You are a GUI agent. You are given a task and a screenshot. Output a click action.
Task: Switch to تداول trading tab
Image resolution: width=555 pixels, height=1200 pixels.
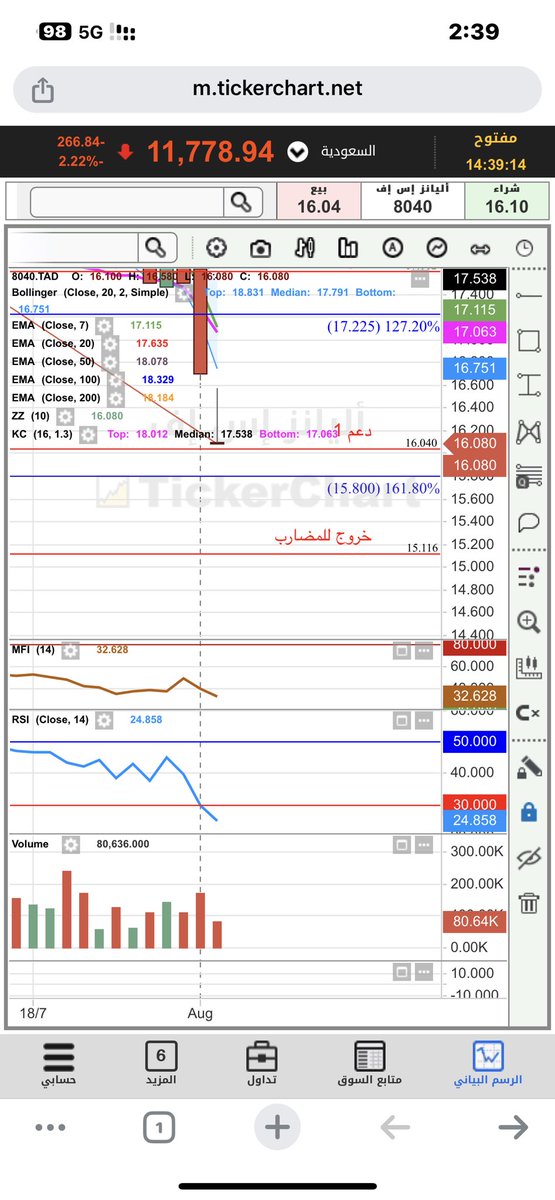pos(262,1065)
